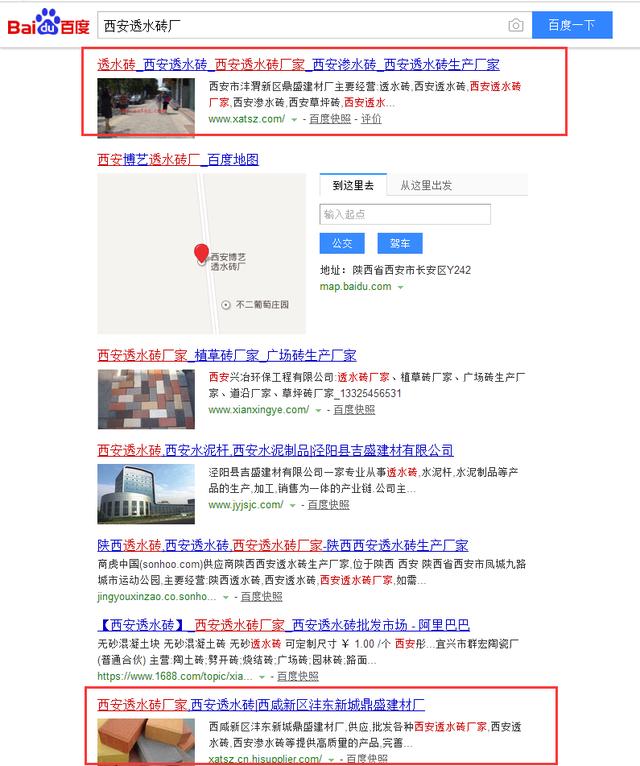Open https://www.1688.com/topic URL link
This screenshot has width=640, height=766.
click(175, 676)
